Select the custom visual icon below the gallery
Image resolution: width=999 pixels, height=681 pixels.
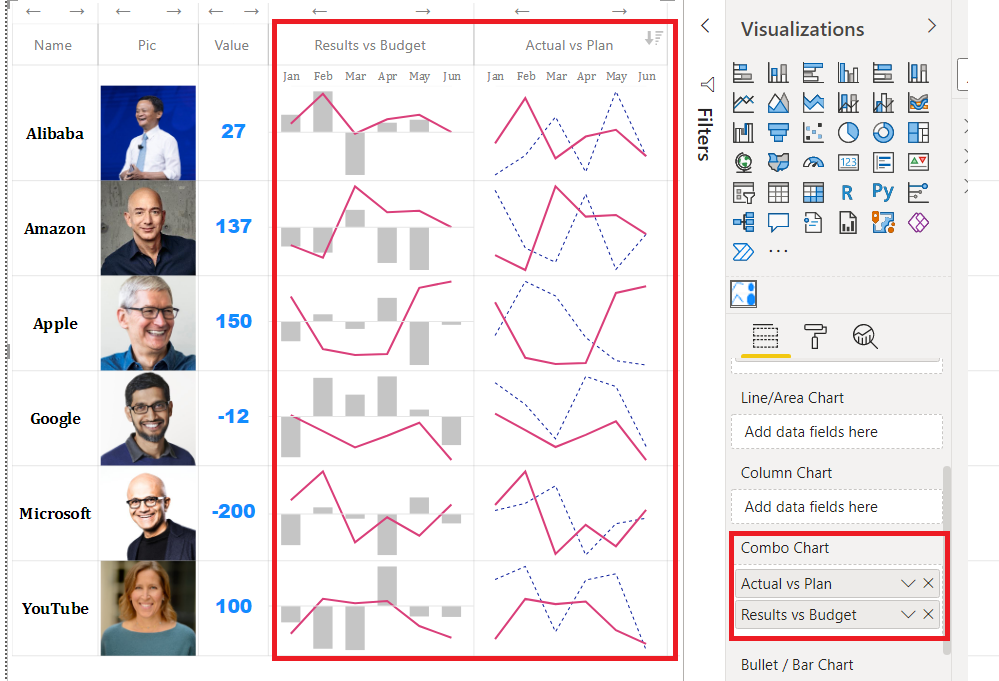[744, 294]
